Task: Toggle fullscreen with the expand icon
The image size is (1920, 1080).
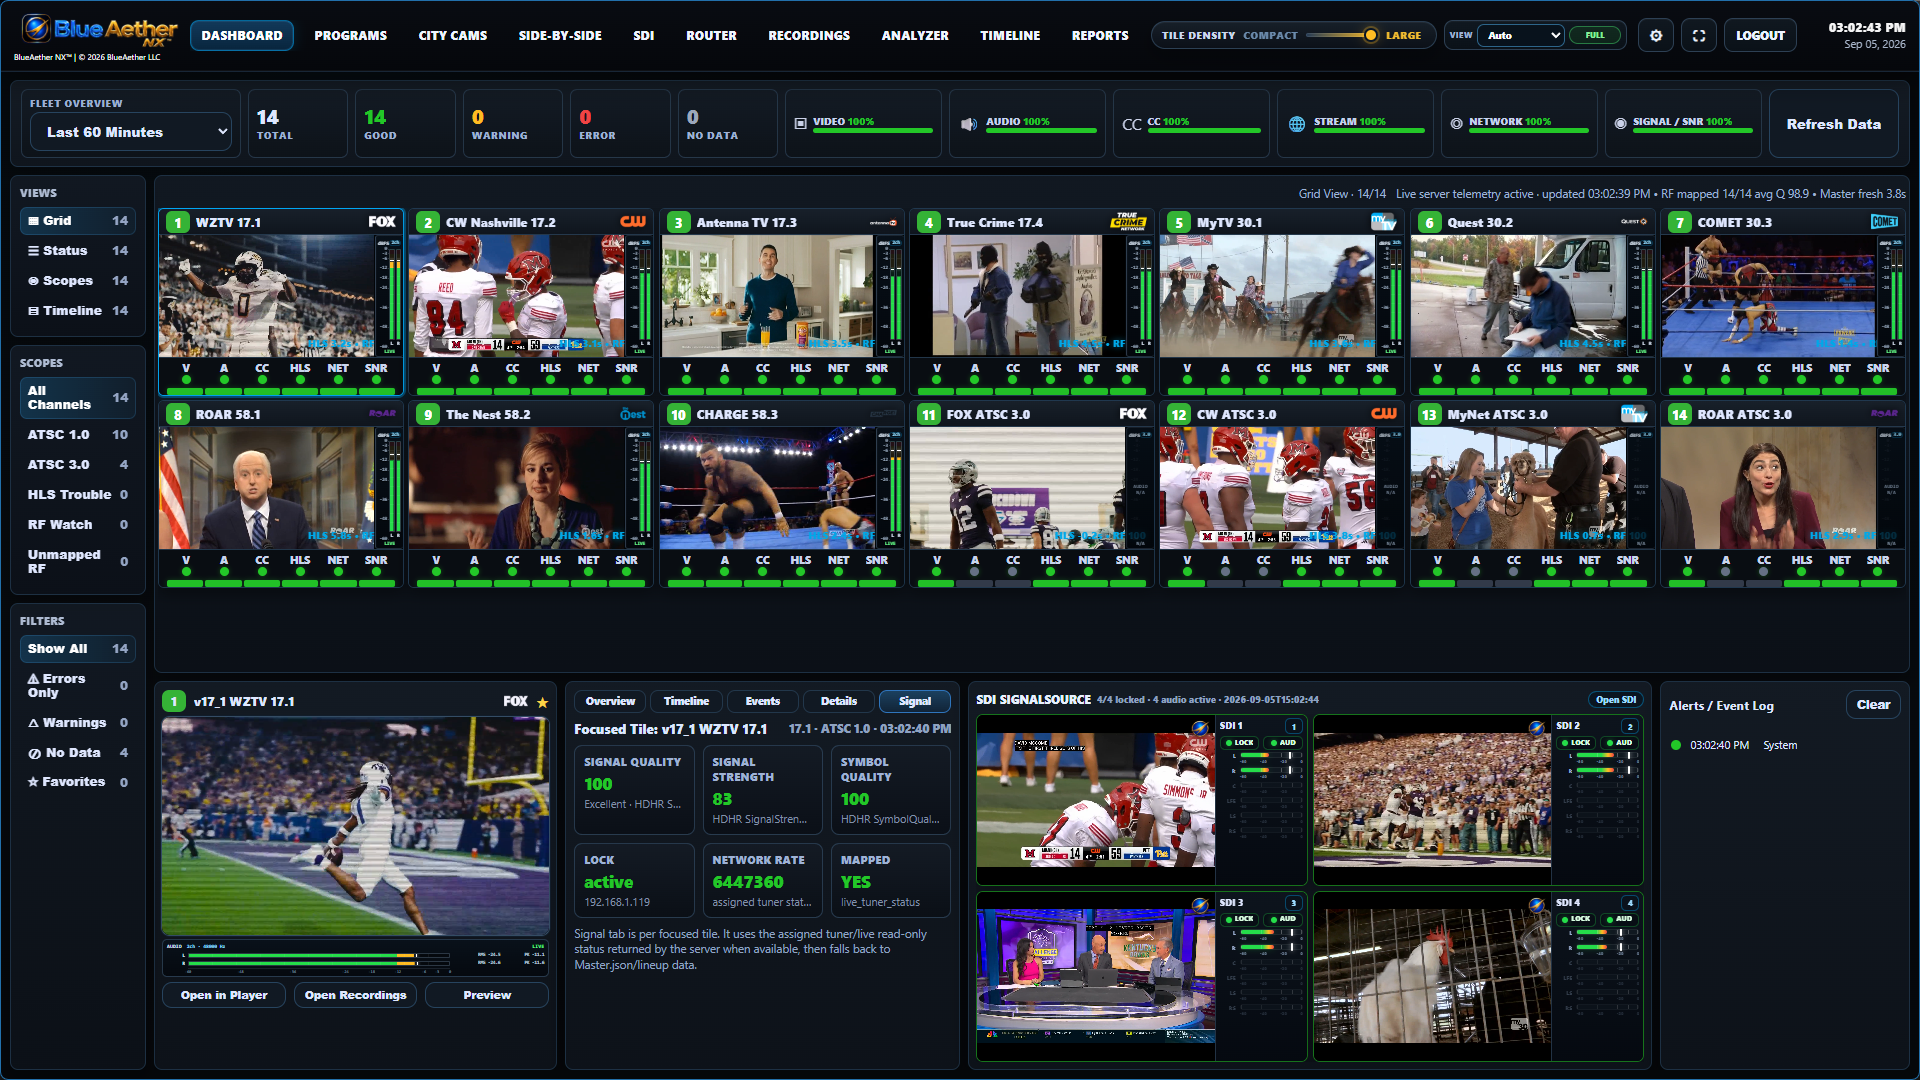Action: 1699,36
